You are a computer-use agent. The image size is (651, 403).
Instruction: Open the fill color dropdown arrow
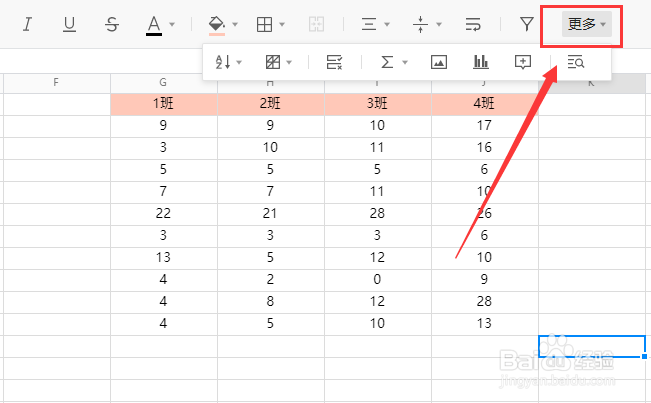(235, 24)
